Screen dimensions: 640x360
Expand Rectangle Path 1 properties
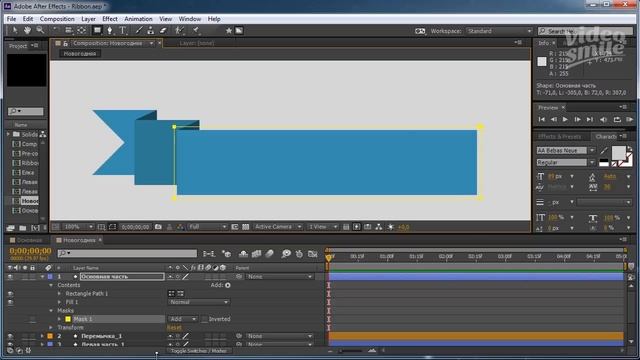[x=60, y=294]
